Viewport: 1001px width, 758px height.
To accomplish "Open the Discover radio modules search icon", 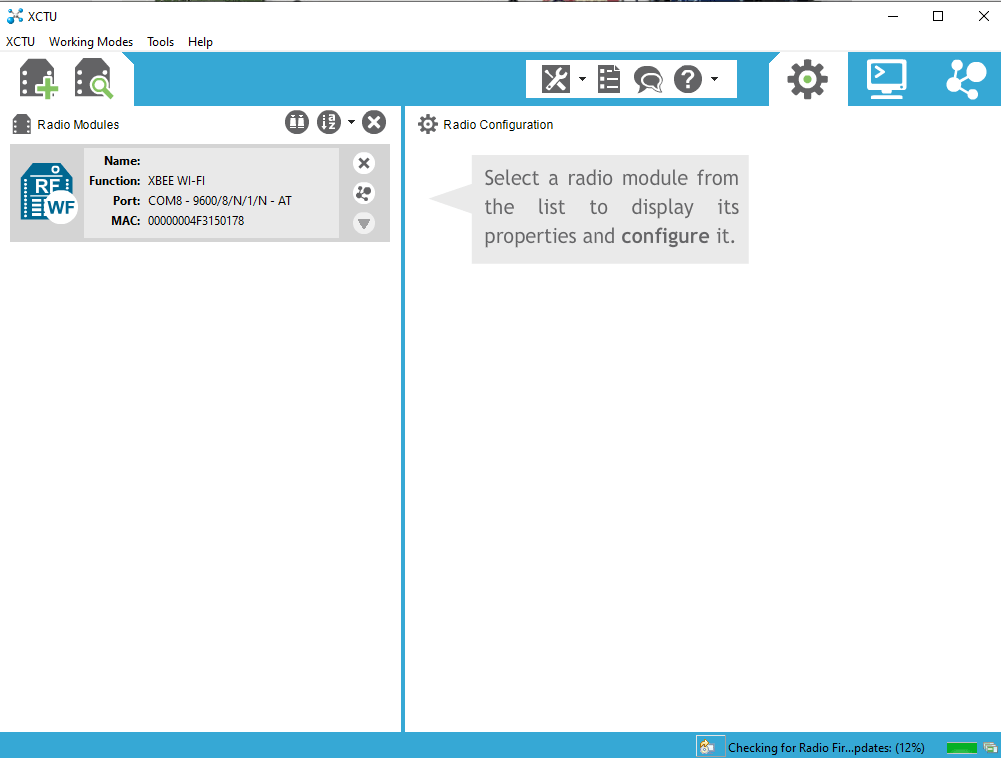I will coord(94,79).
